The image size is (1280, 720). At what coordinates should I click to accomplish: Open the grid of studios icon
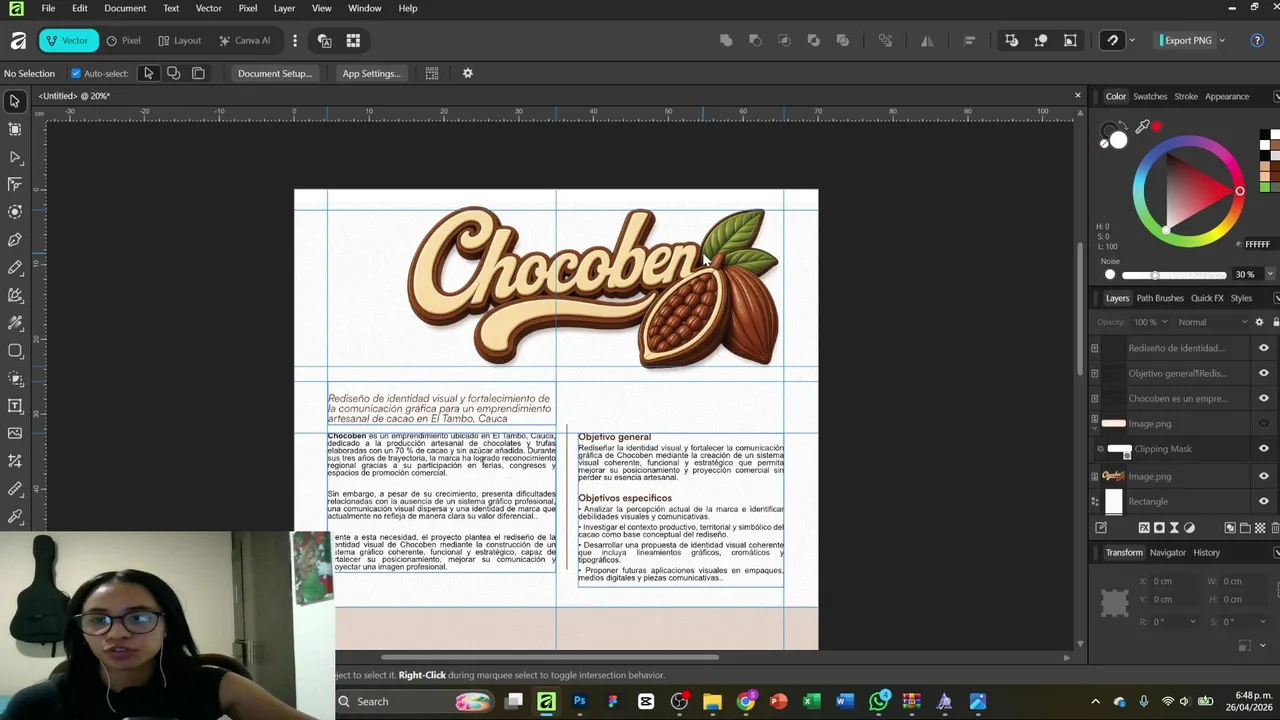353,40
